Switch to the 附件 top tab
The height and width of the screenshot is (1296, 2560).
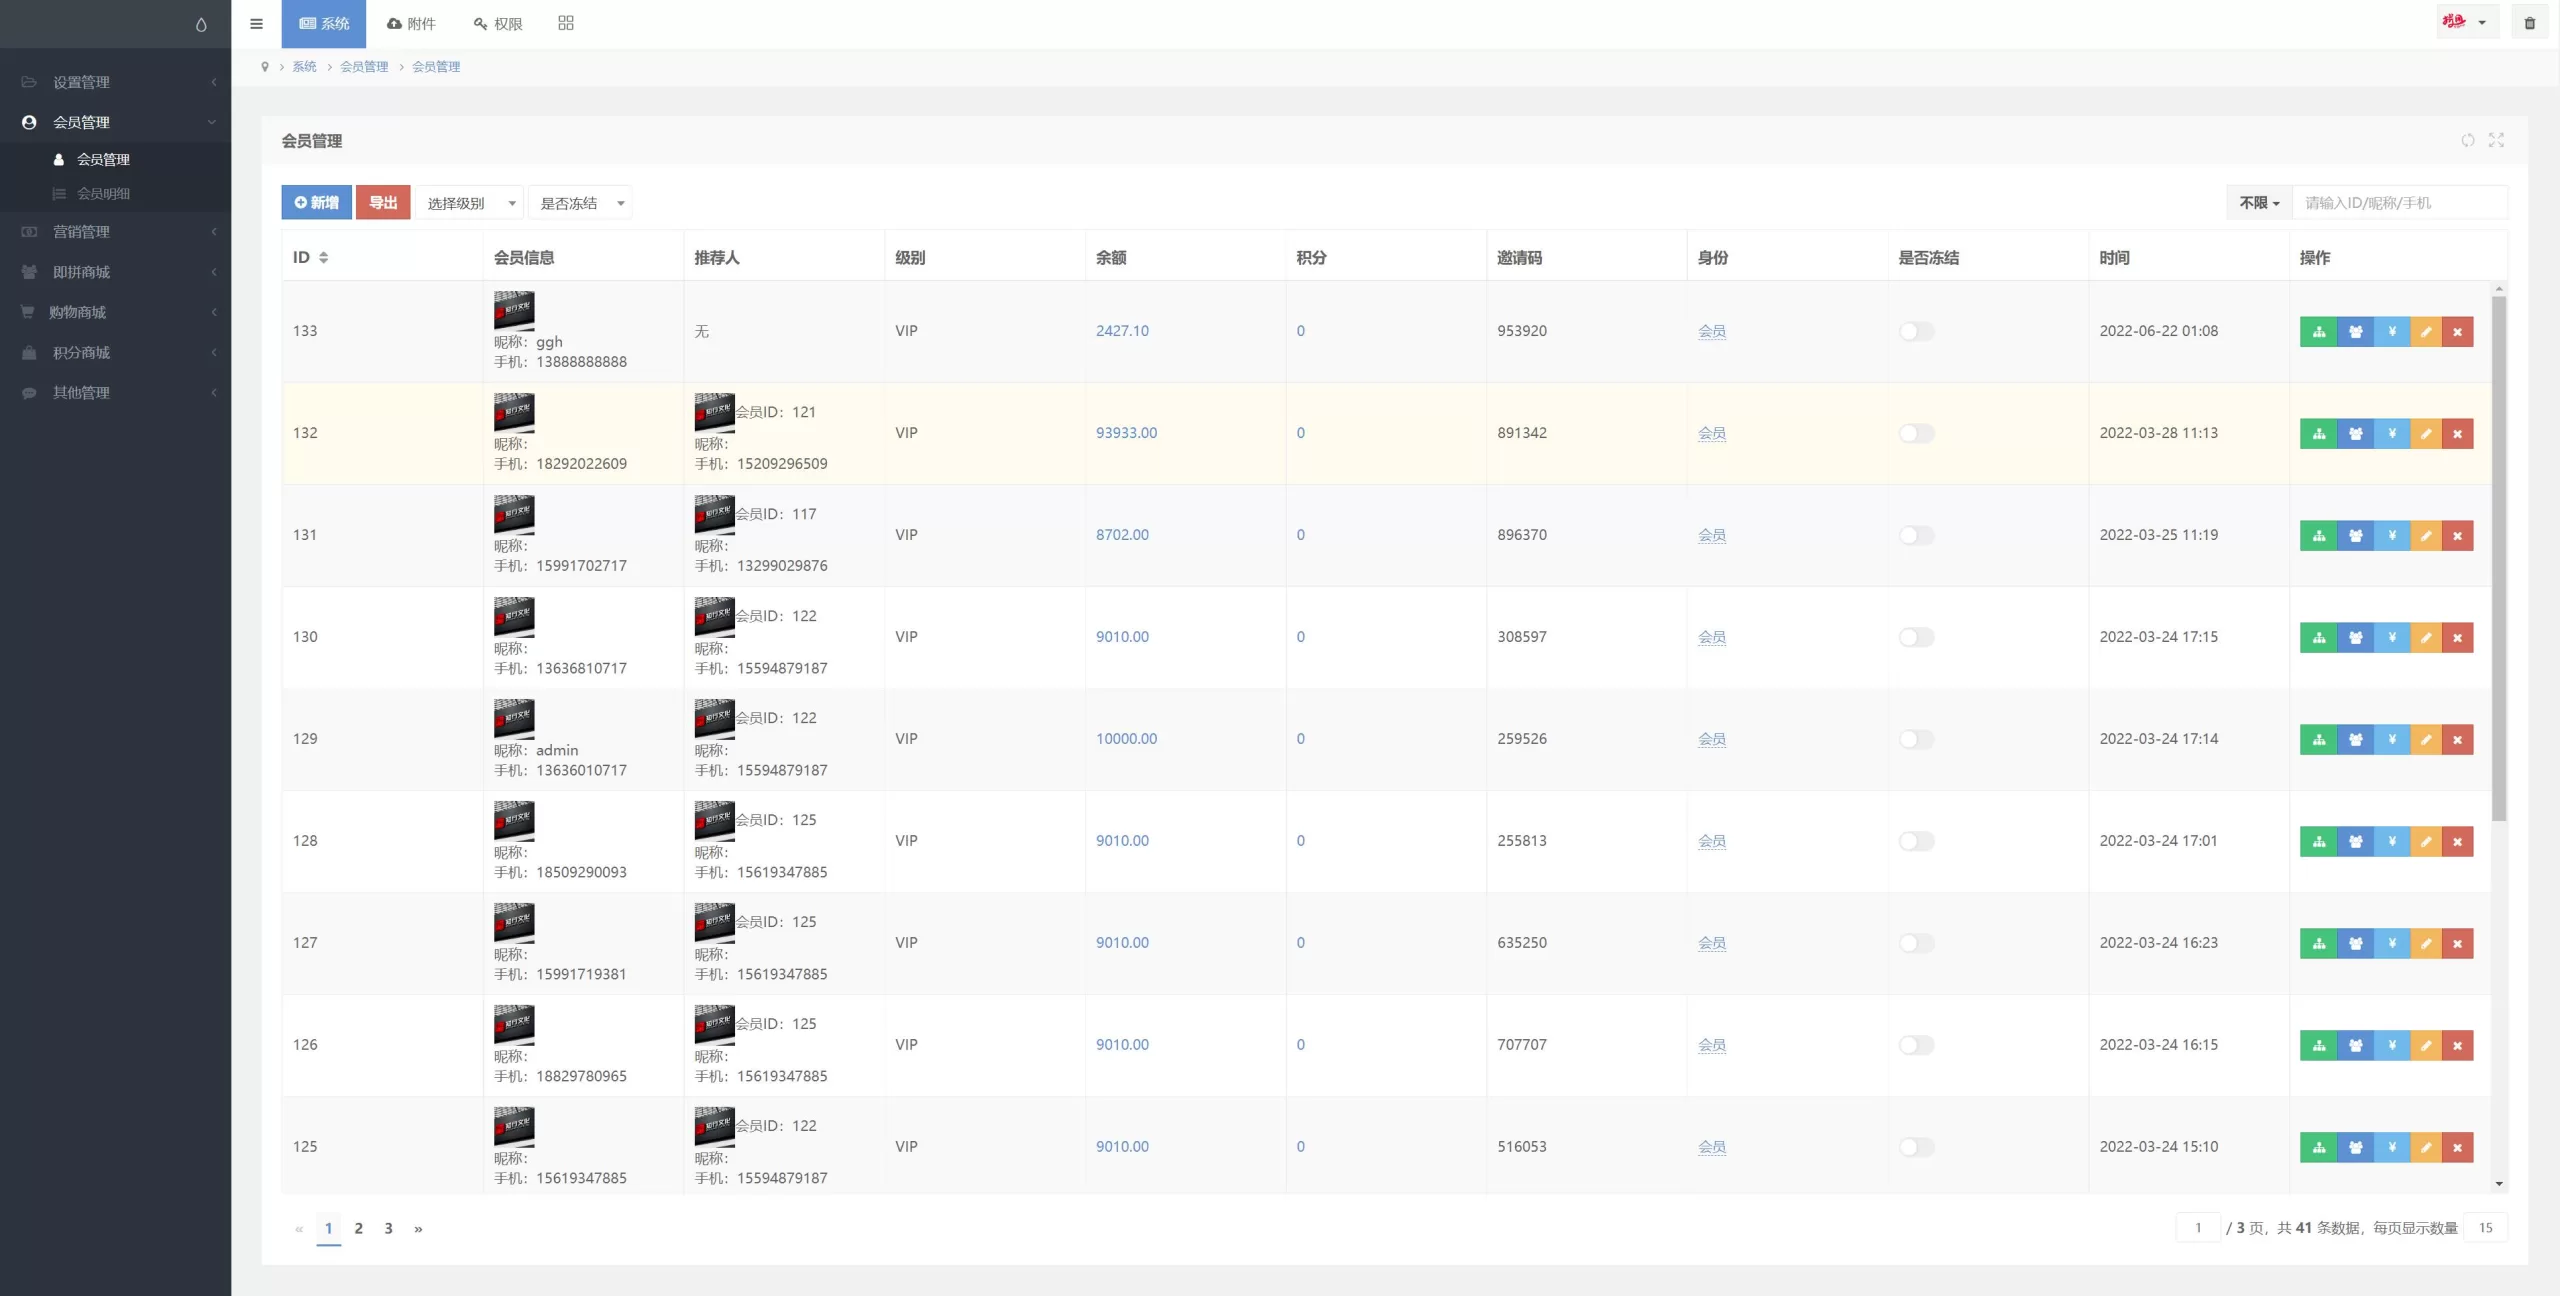411,24
